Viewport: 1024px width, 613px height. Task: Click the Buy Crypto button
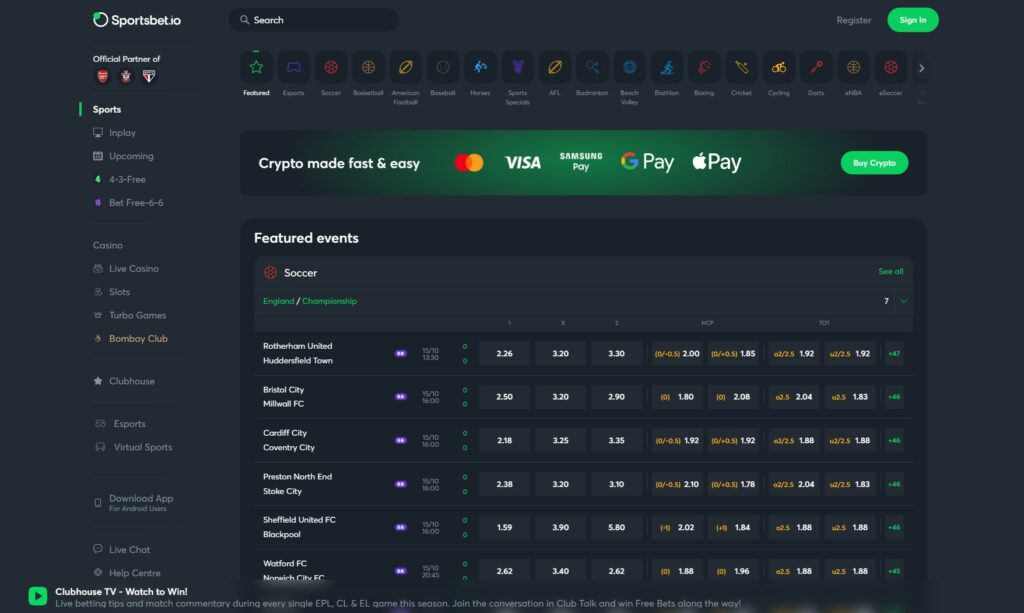click(874, 163)
